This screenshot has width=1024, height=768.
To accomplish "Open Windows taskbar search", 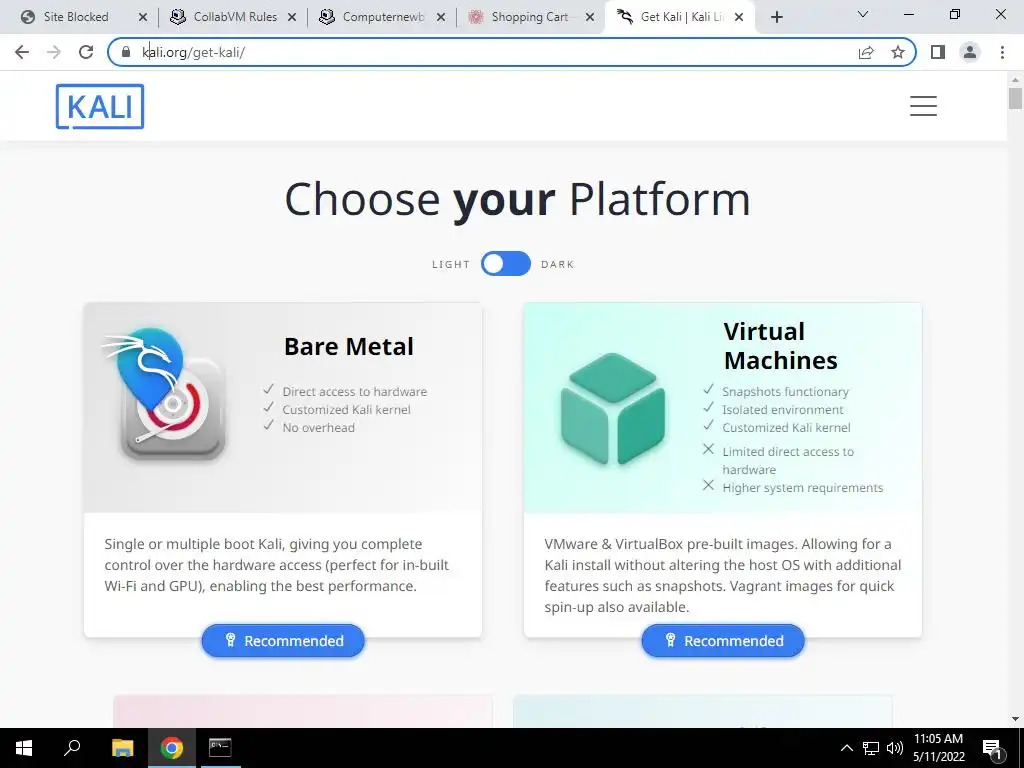I will pos(72,748).
